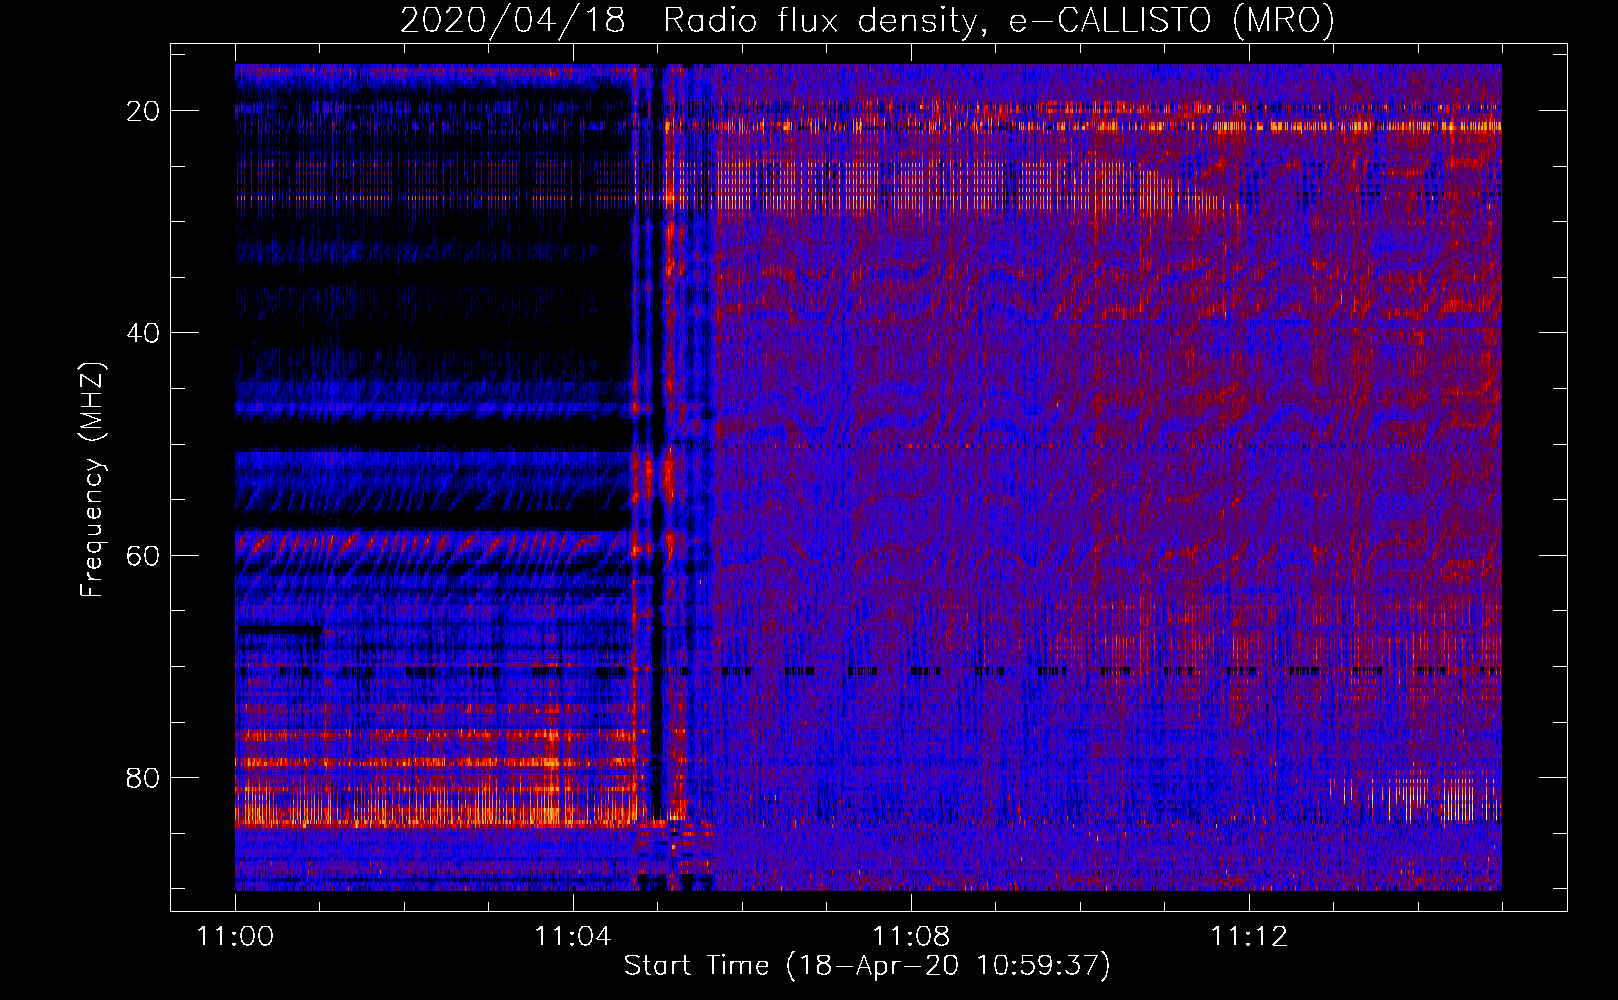Viewport: 1618px width, 1000px height.
Task: Click the '20' frequency tick label
Action: (143, 111)
